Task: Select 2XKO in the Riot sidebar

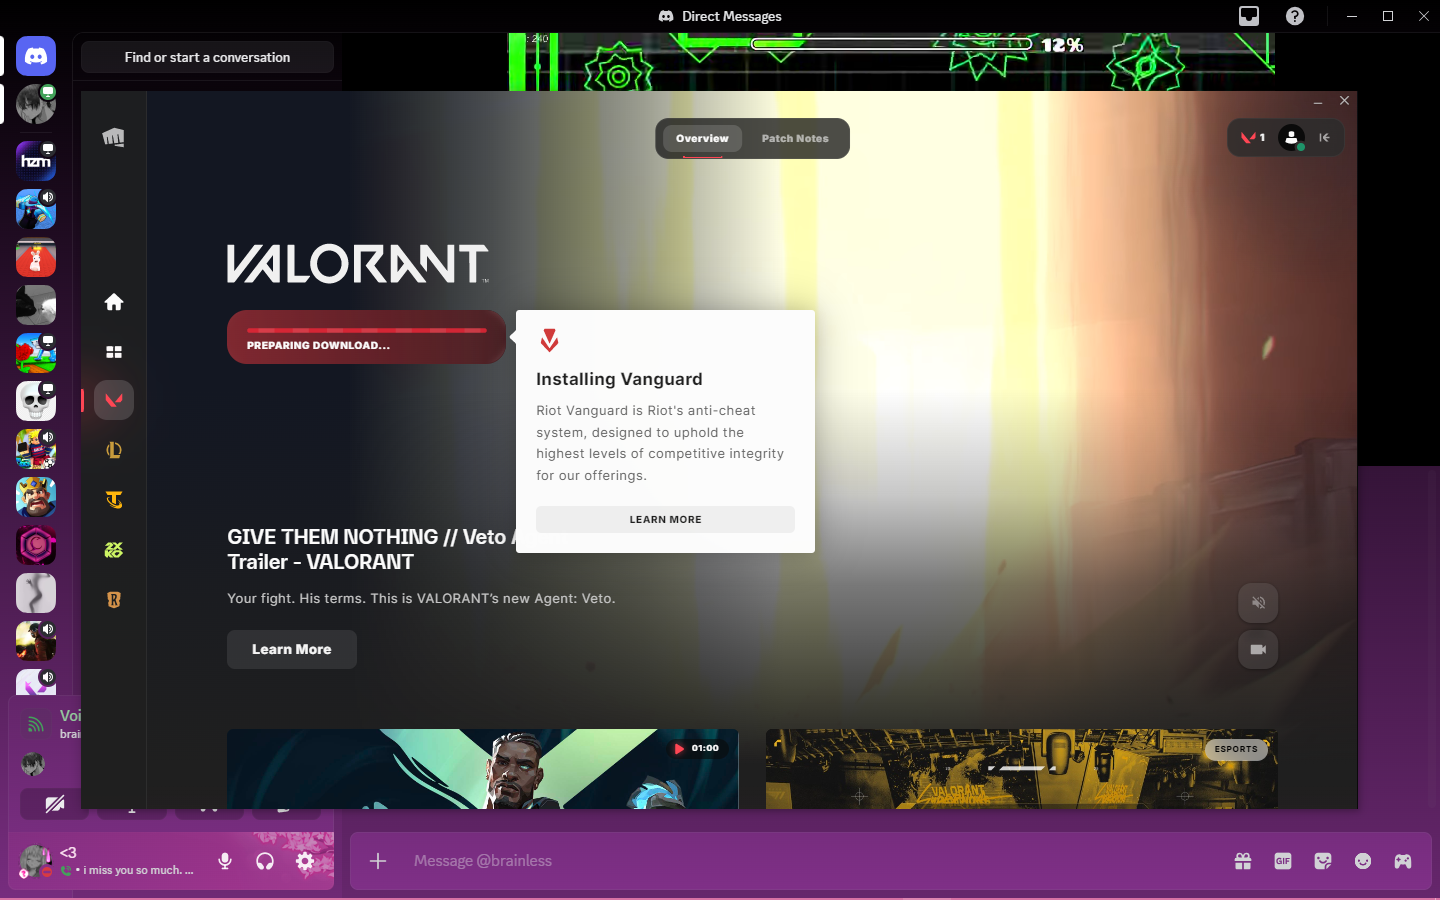Action: coord(114,550)
